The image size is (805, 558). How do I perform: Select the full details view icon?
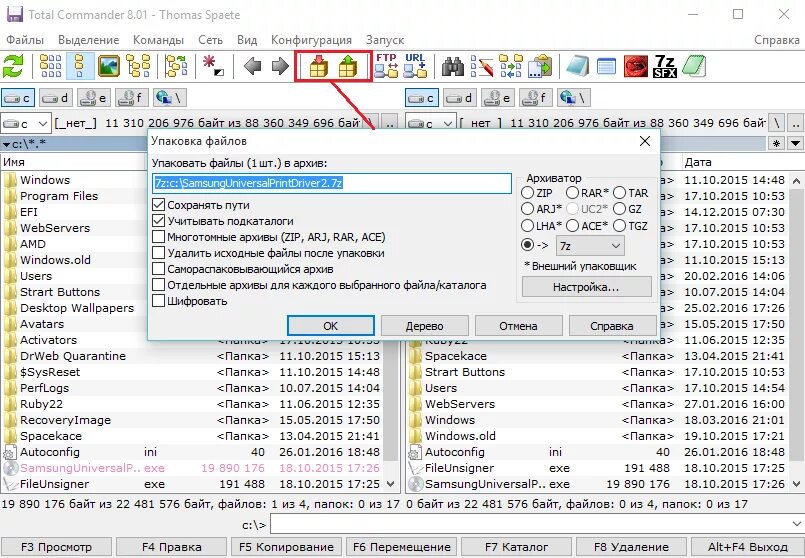click(80, 66)
